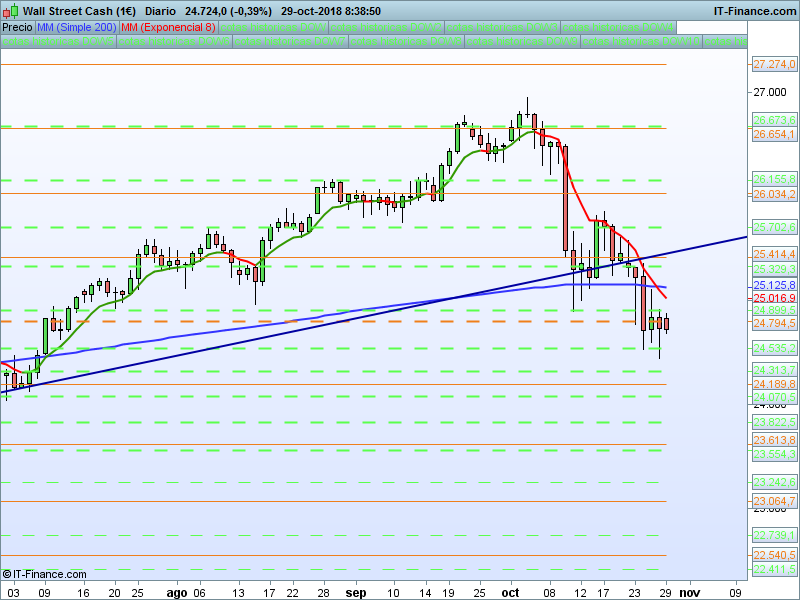This screenshot has width=800, height=600.
Task: Click the 22.411,5 green price label
Action: (x=774, y=569)
